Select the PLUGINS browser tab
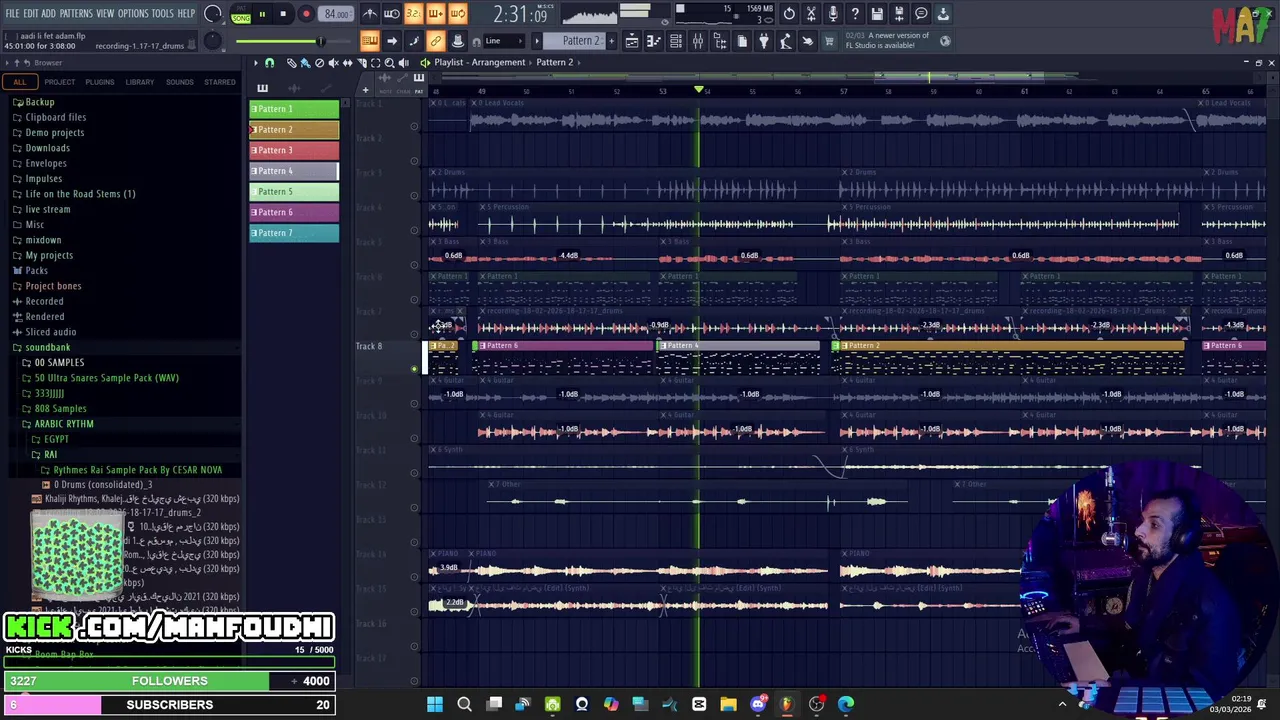1280x720 pixels. [99, 82]
